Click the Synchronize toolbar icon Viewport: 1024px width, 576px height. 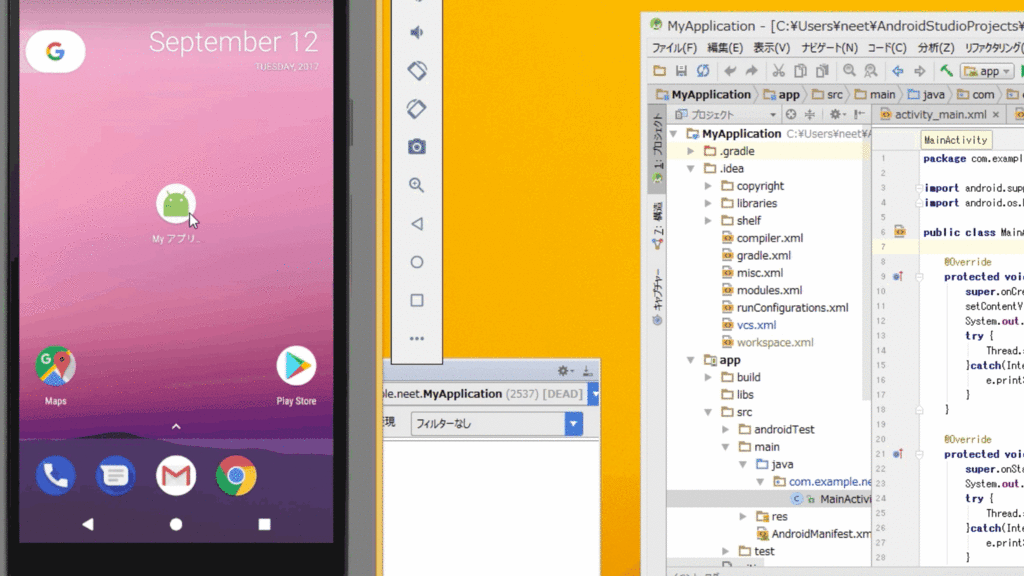tap(703, 71)
